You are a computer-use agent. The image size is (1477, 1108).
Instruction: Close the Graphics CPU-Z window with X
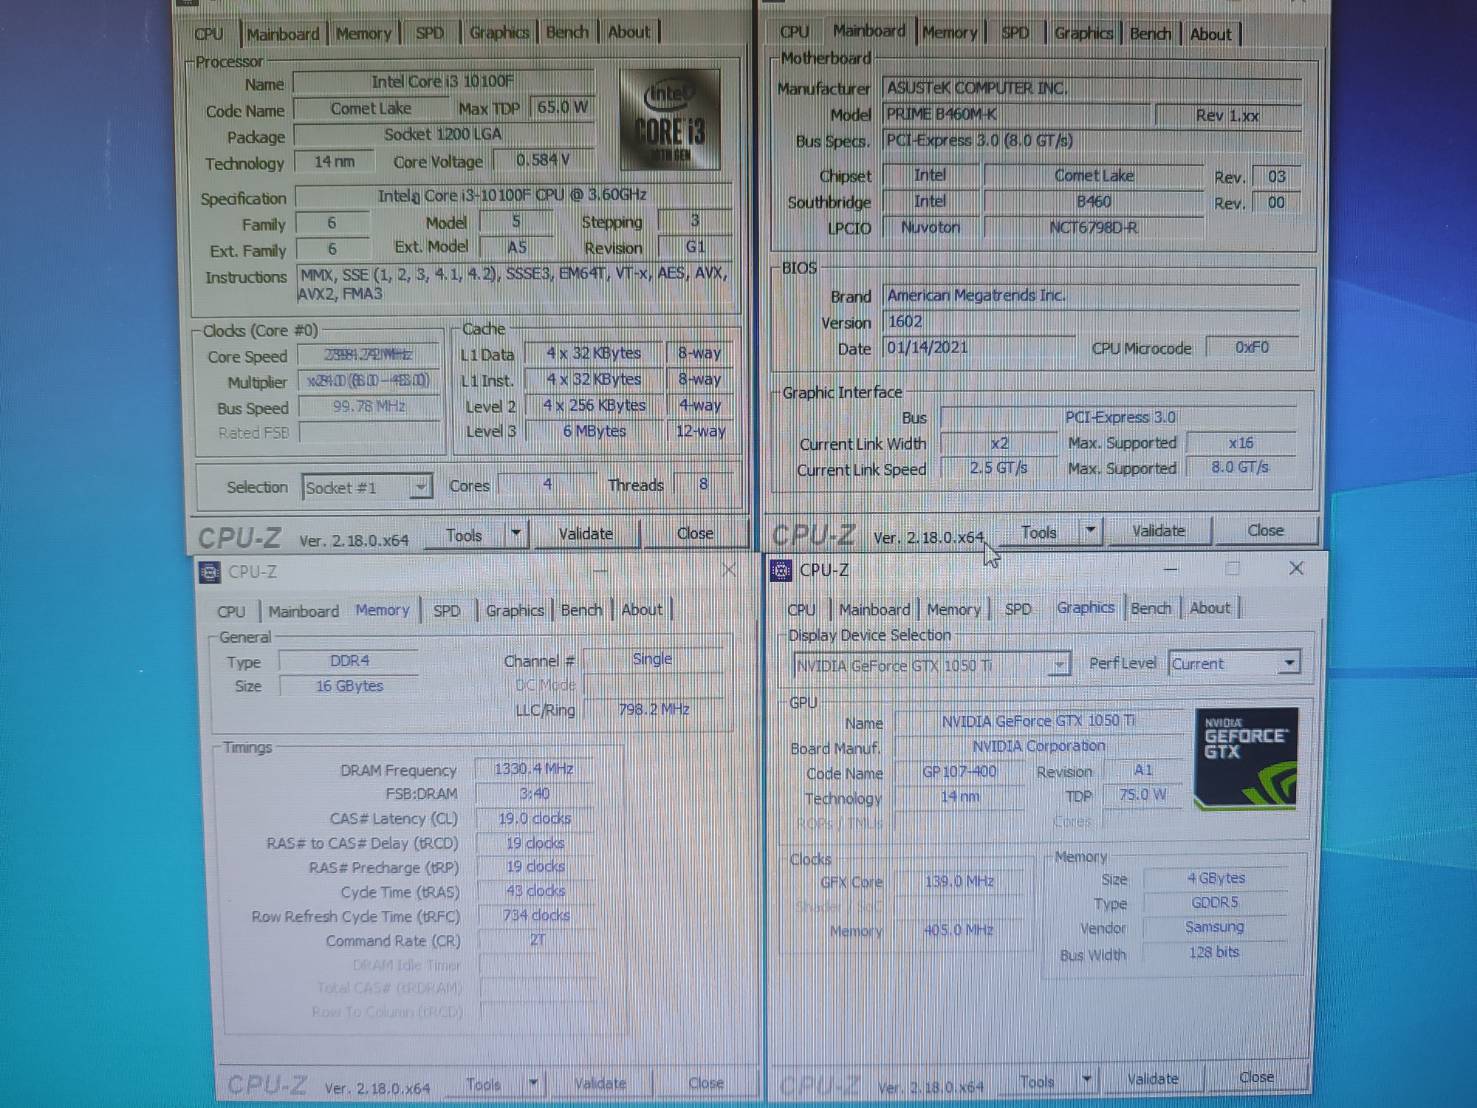pos(1296,568)
